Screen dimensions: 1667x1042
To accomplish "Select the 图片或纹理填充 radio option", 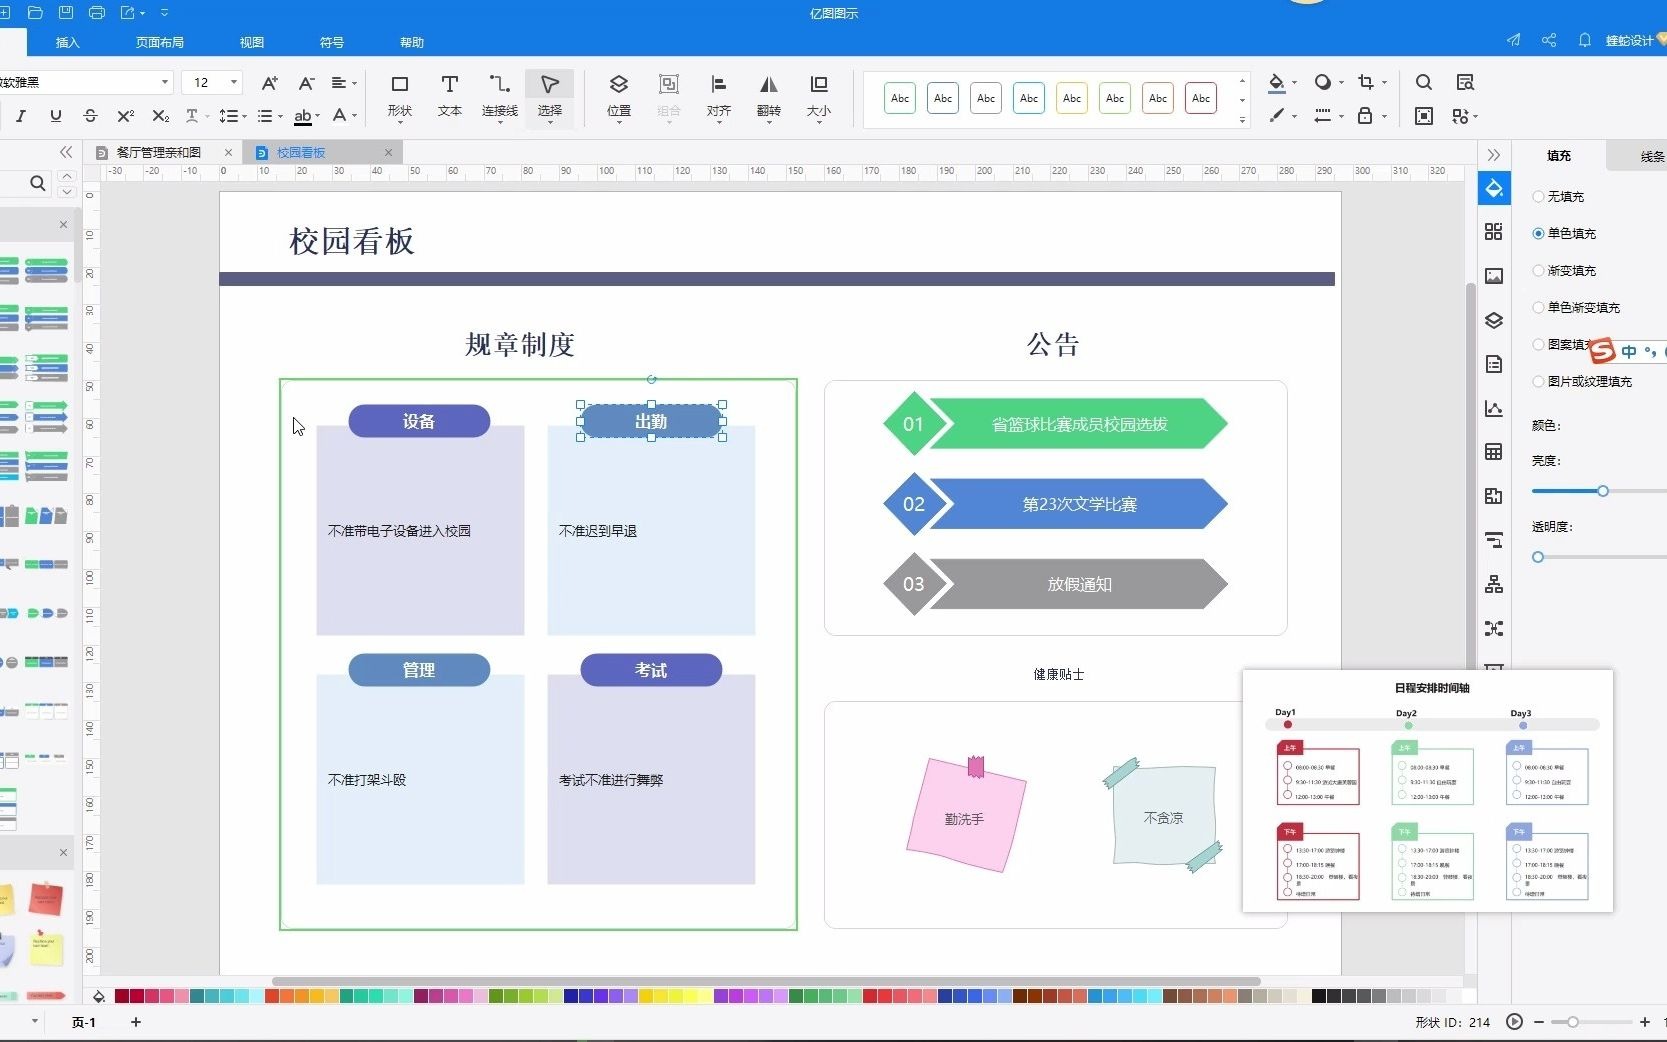I will [x=1539, y=381].
